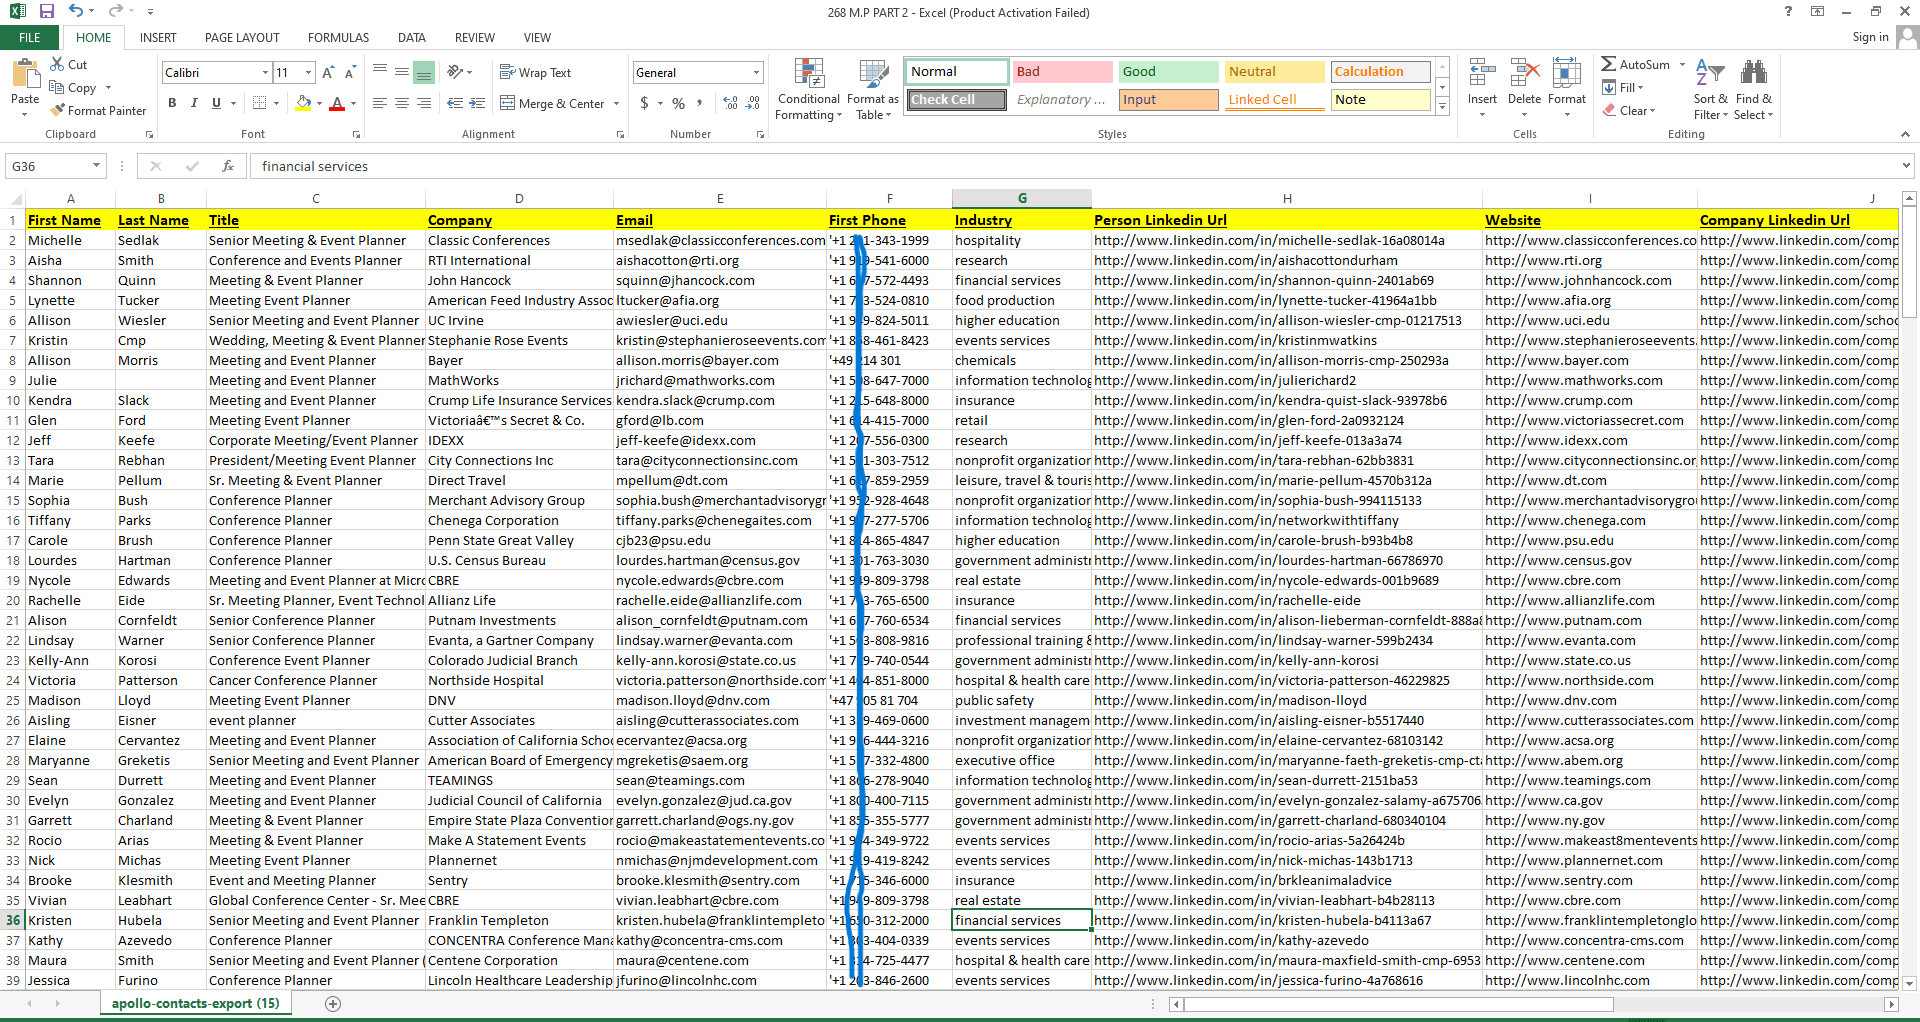This screenshot has width=1920, height=1022.
Task: Click the Decrease Decimal icon
Action: click(x=753, y=103)
